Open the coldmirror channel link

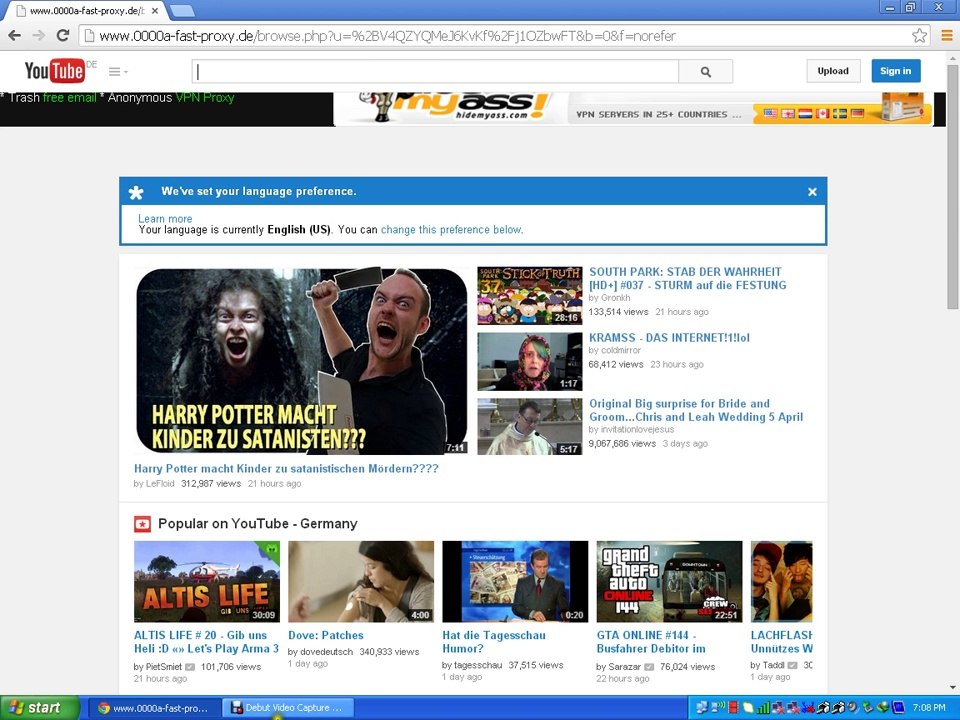(x=621, y=350)
